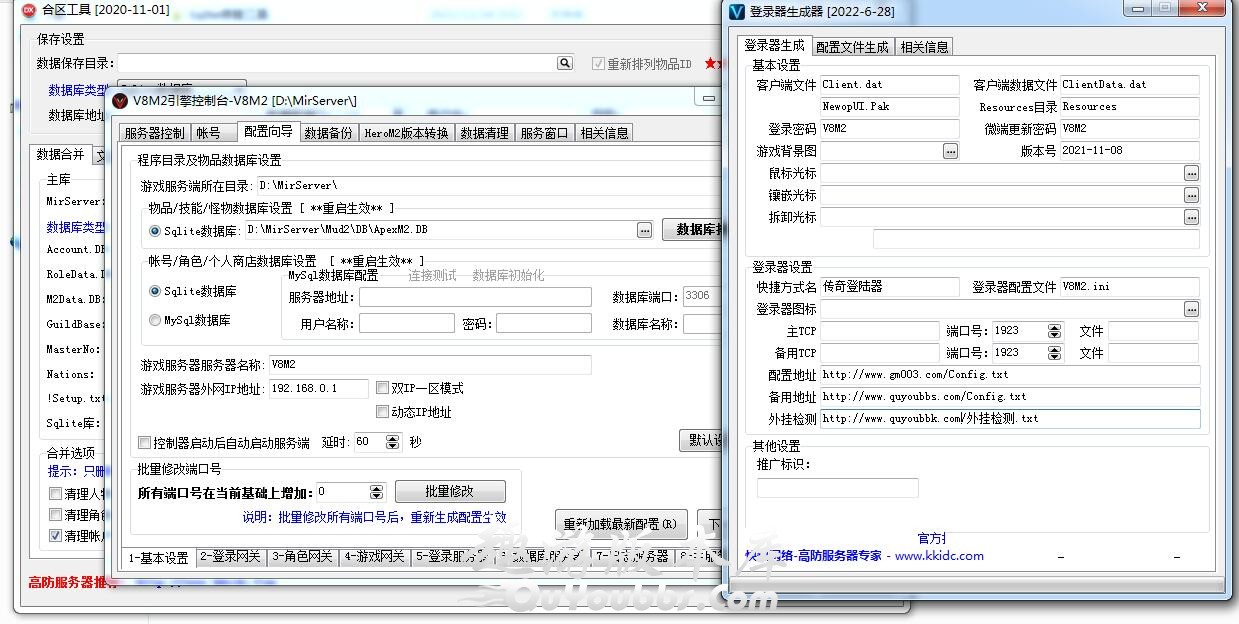Viewport: 1239px width, 624px height.
Task: Open browse dialog for game background image
Action: [950, 151]
